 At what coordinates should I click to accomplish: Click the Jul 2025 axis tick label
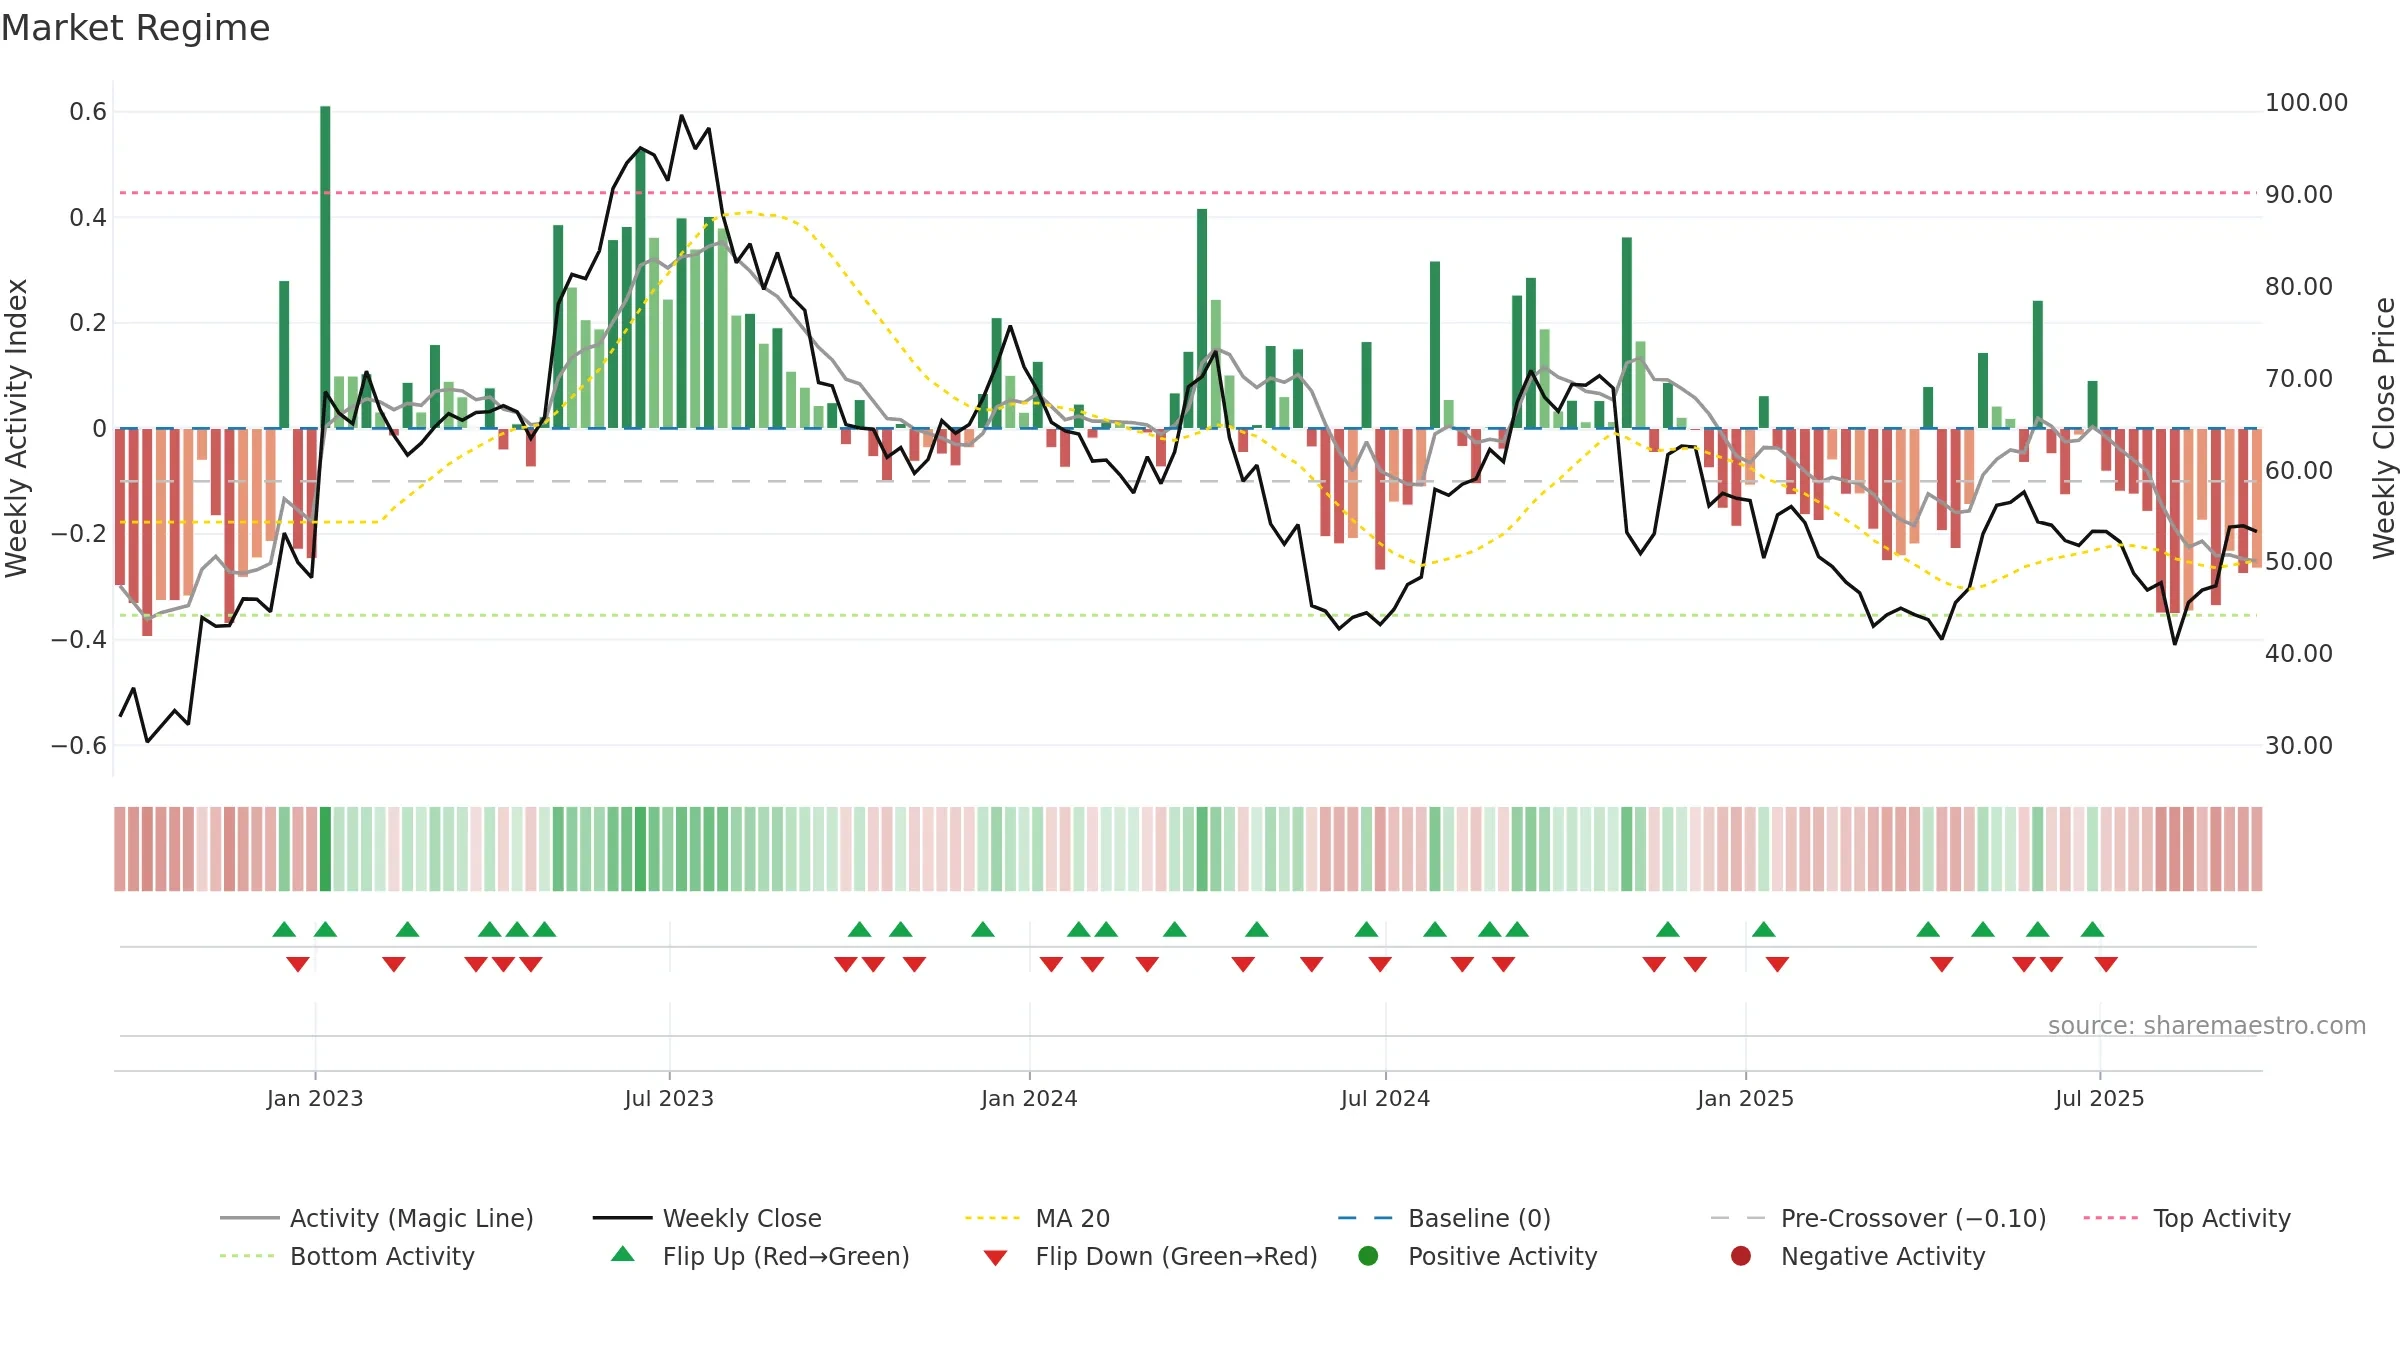[2100, 1098]
